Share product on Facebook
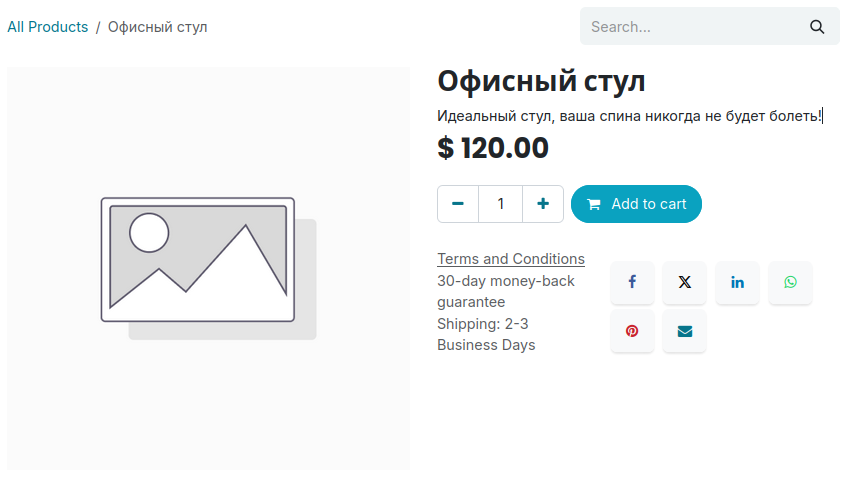Viewport: 848px width, 479px height. click(632, 283)
